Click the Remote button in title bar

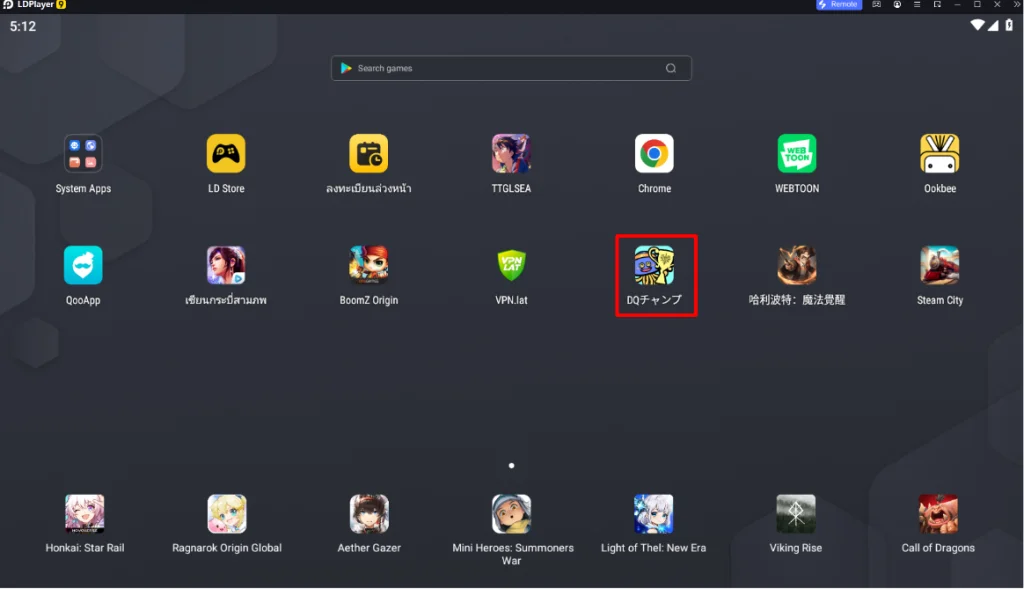(839, 5)
